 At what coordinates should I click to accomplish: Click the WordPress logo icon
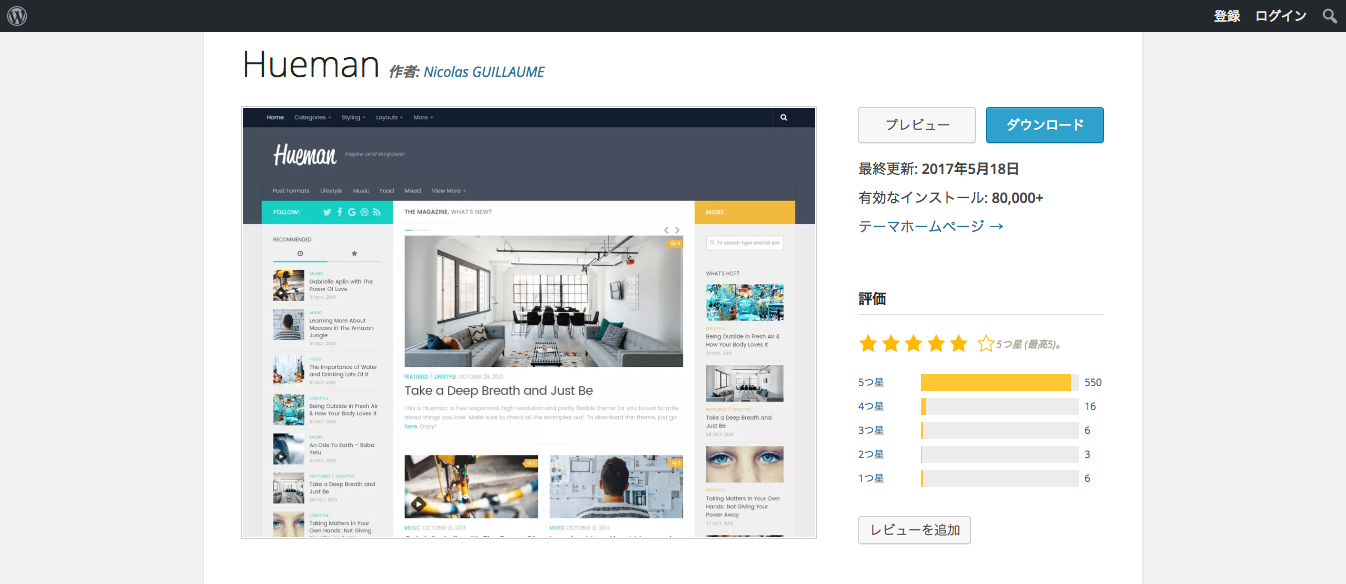click(x=17, y=16)
